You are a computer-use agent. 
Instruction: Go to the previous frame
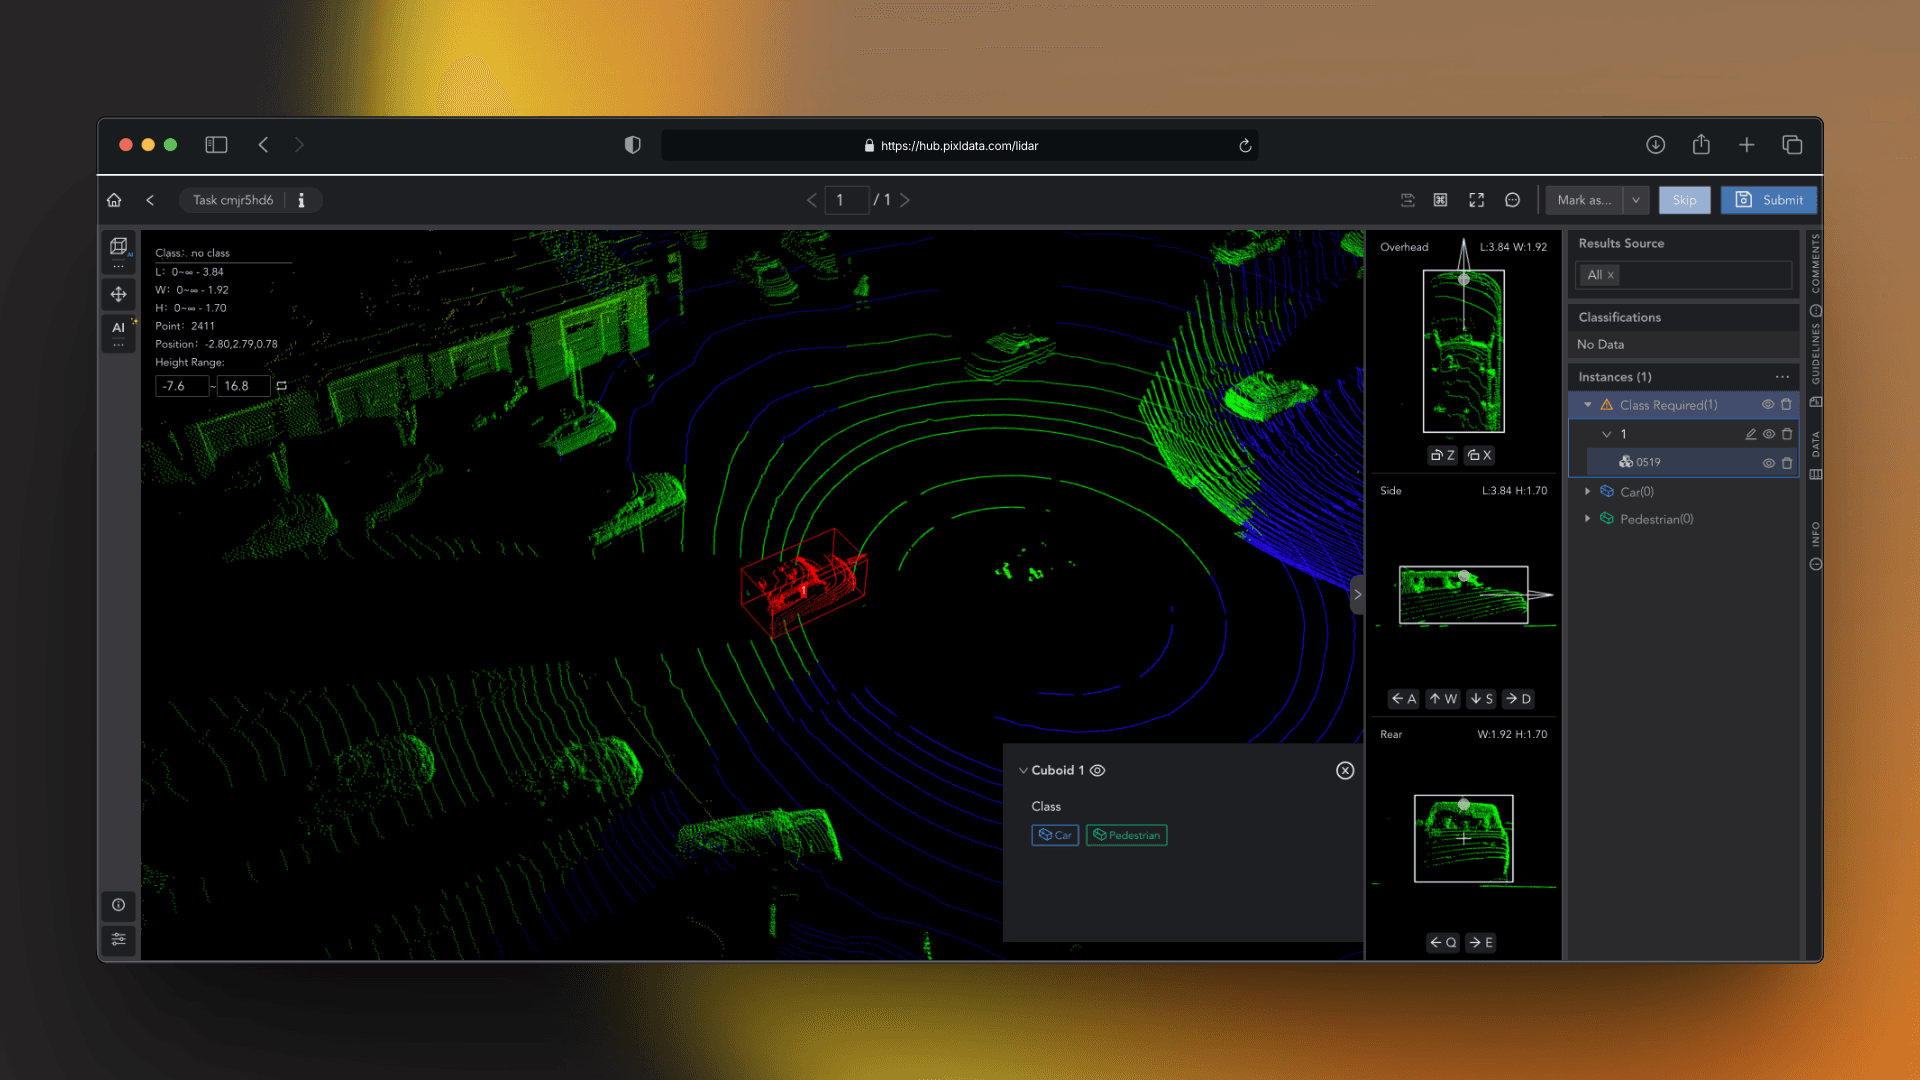tap(811, 200)
